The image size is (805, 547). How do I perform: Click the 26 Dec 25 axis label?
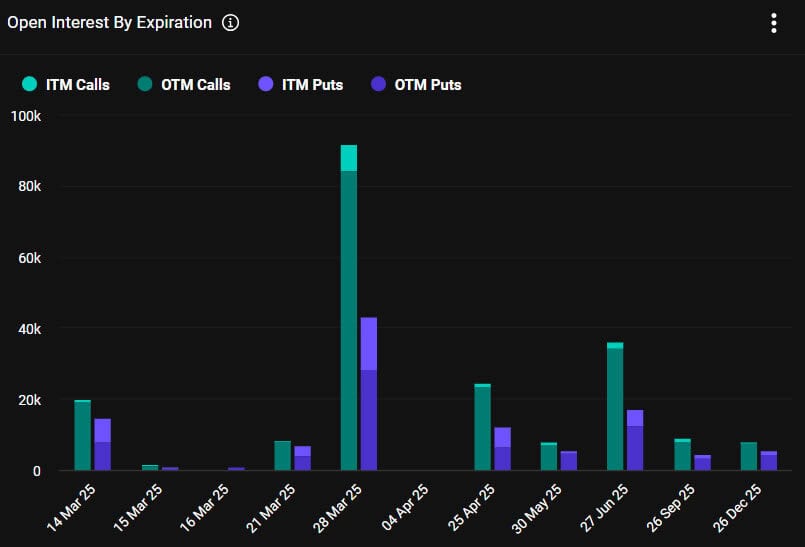click(x=737, y=507)
